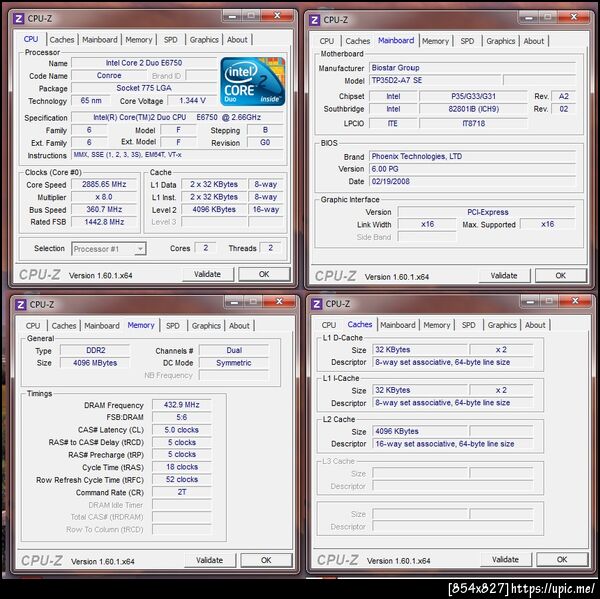Click the Core Voltage value 1.344 V

tap(192, 101)
